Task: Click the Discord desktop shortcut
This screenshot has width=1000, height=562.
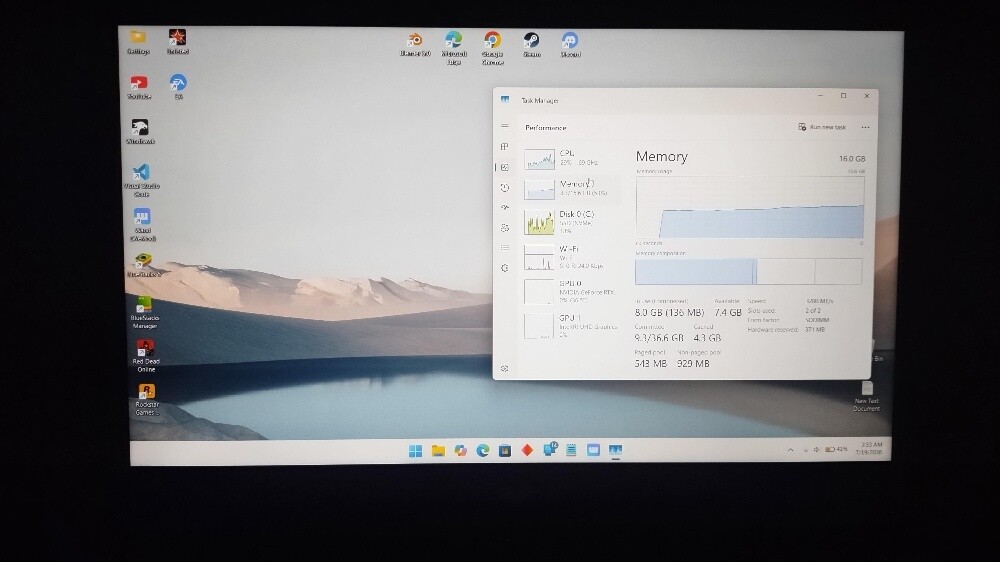Action: tap(570, 45)
